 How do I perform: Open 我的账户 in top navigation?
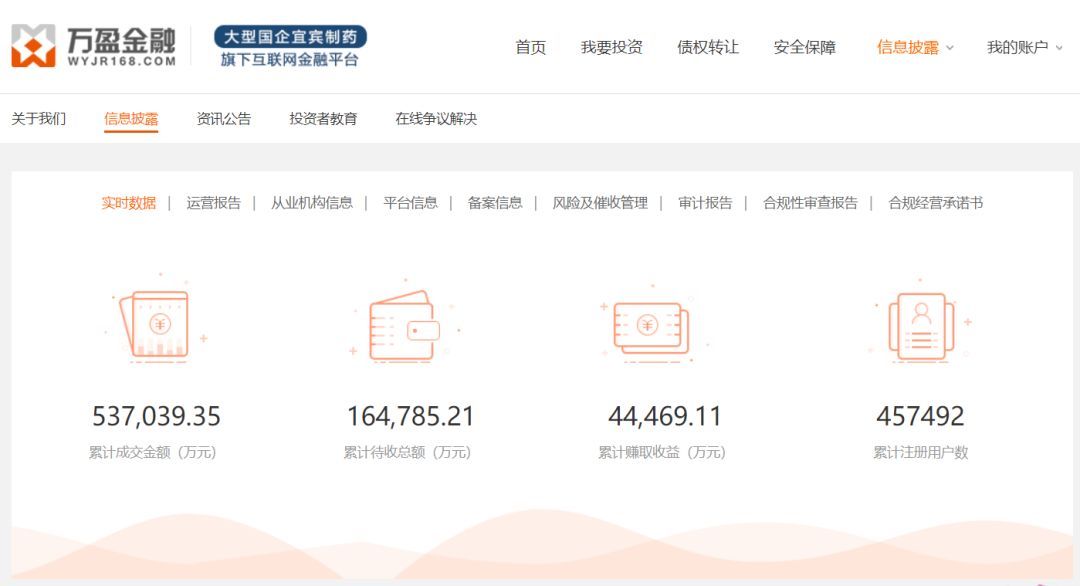pyautogui.click(x=1017, y=48)
